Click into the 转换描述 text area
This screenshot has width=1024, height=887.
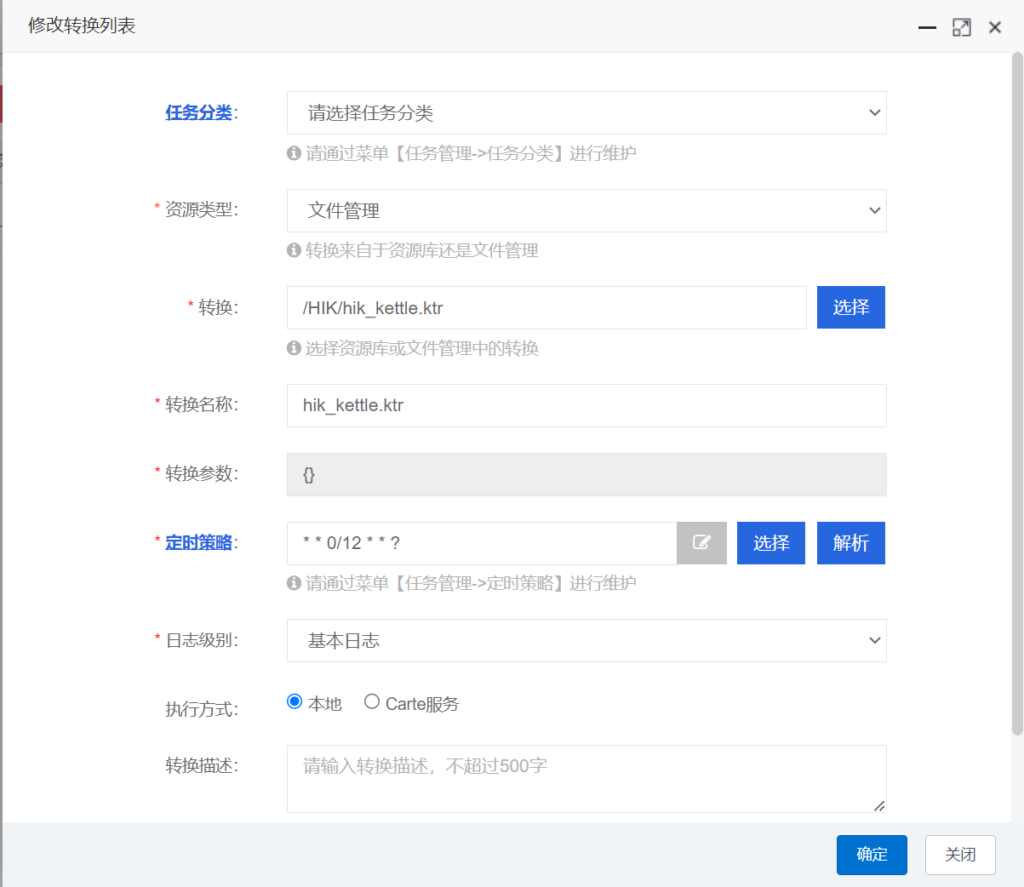tap(586, 779)
